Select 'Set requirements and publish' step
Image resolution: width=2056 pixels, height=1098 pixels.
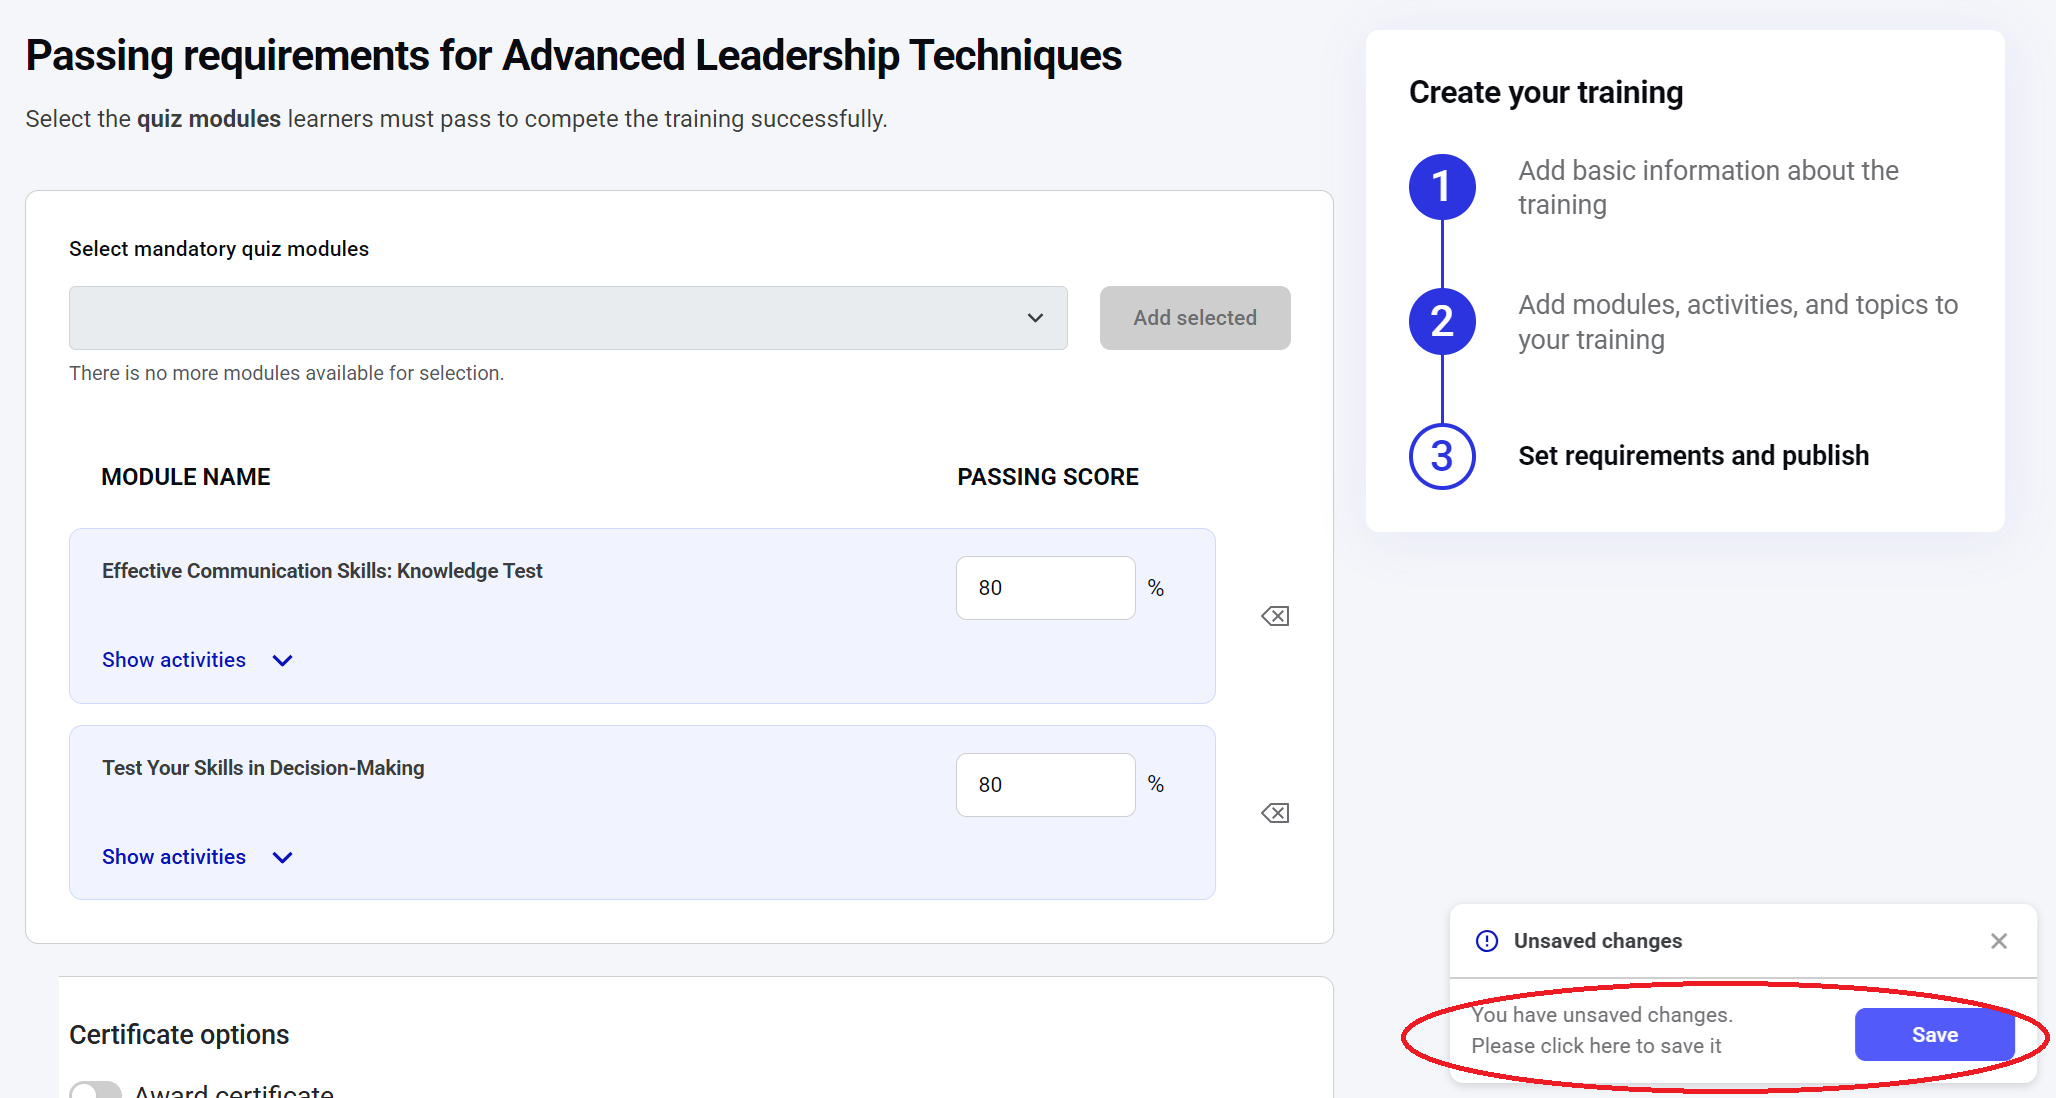click(x=1693, y=456)
